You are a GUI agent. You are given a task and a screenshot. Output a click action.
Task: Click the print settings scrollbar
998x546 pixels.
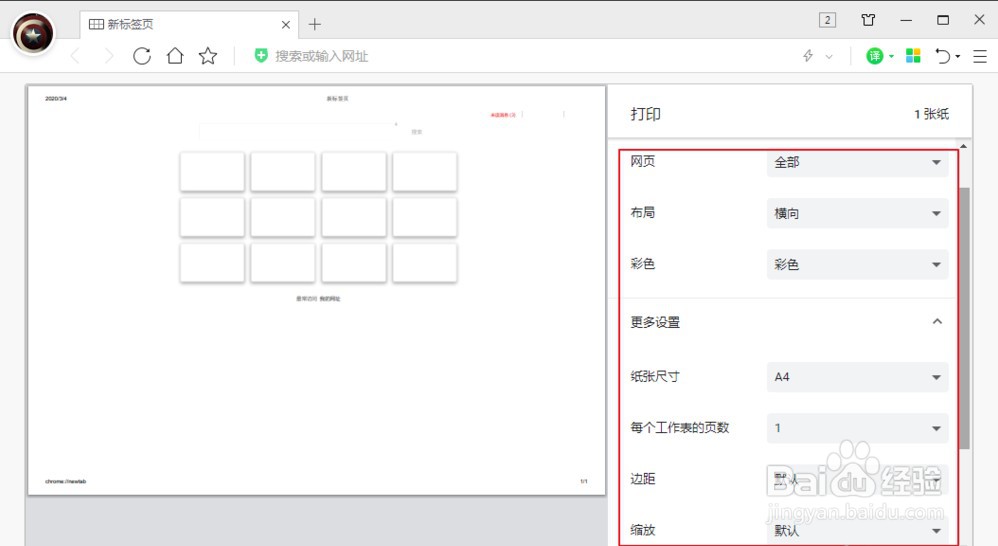click(964, 318)
